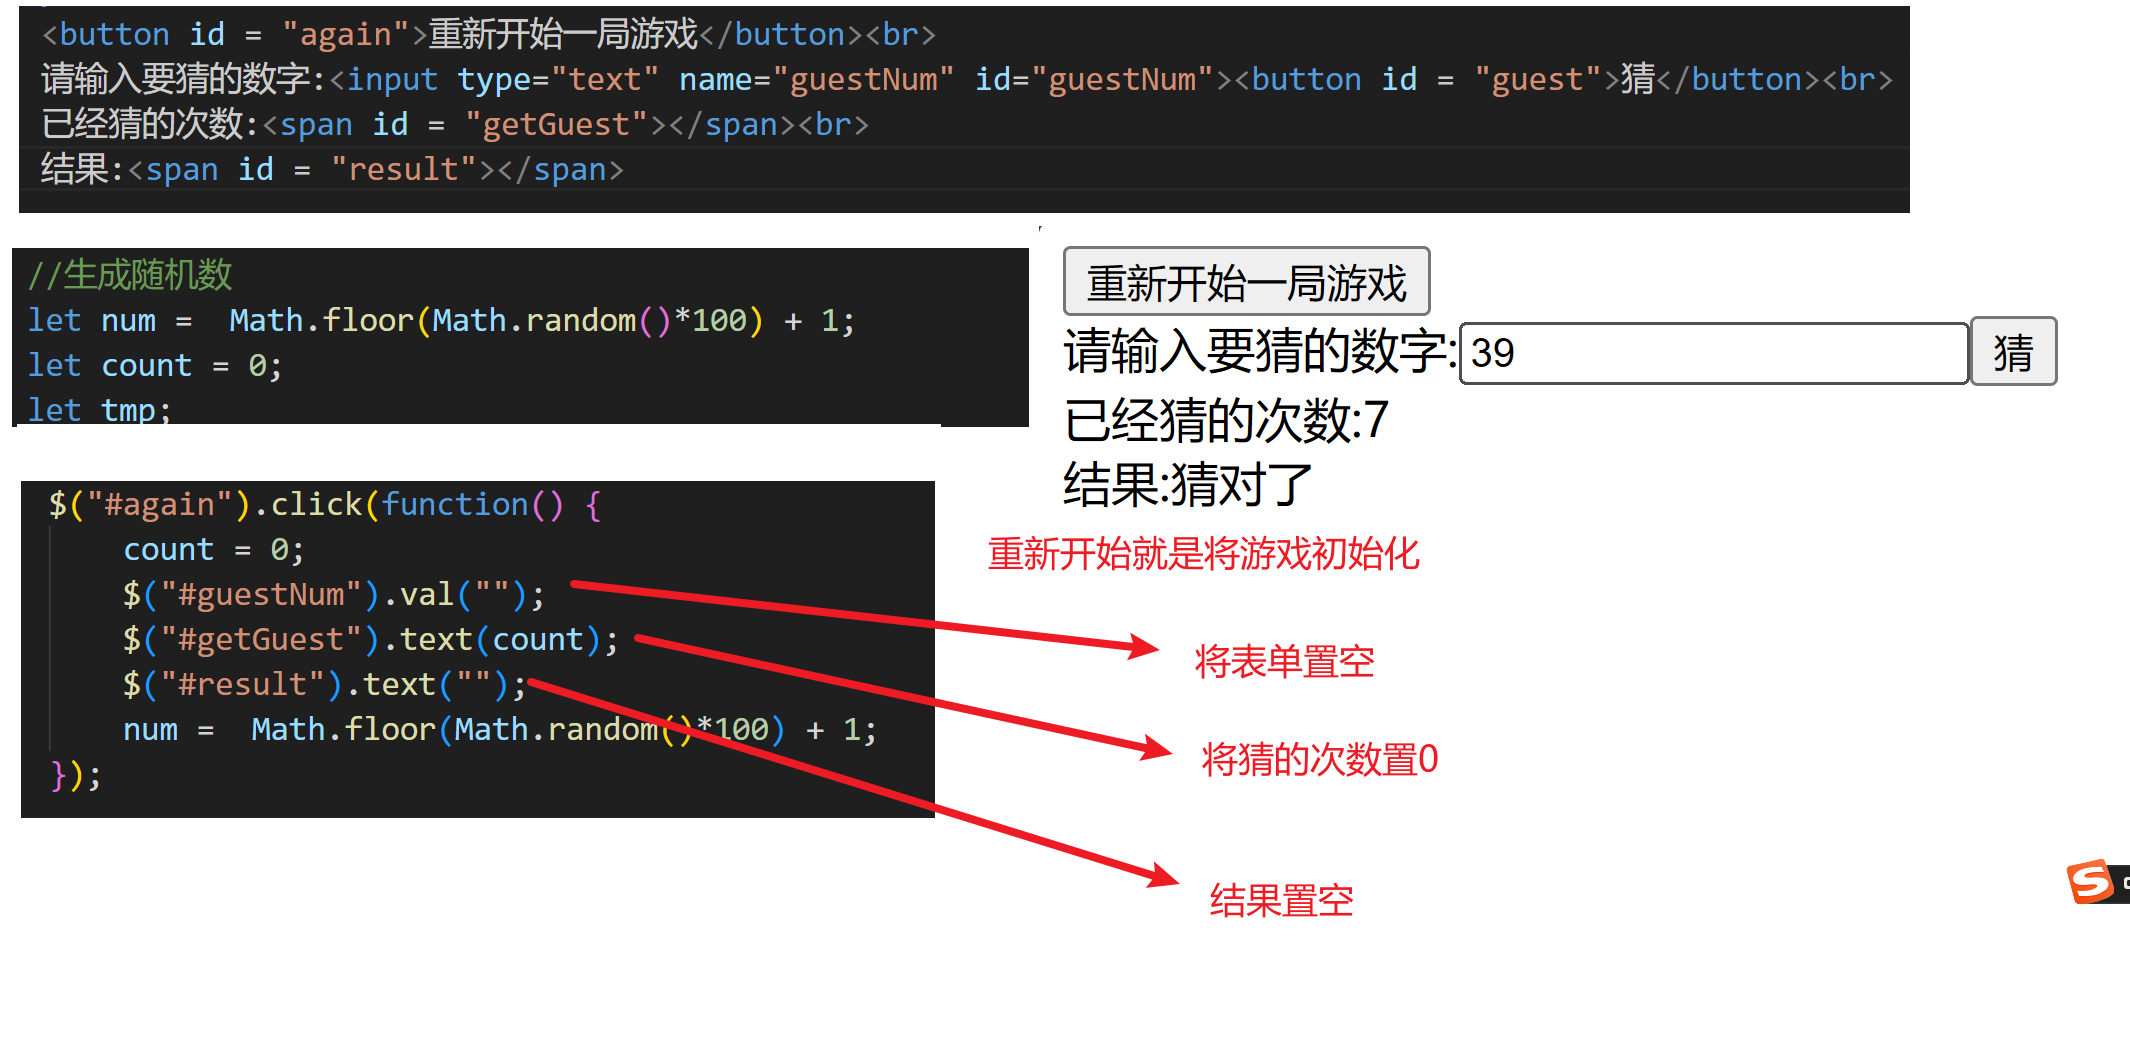Click the code comment //生成随机数

click(130, 274)
